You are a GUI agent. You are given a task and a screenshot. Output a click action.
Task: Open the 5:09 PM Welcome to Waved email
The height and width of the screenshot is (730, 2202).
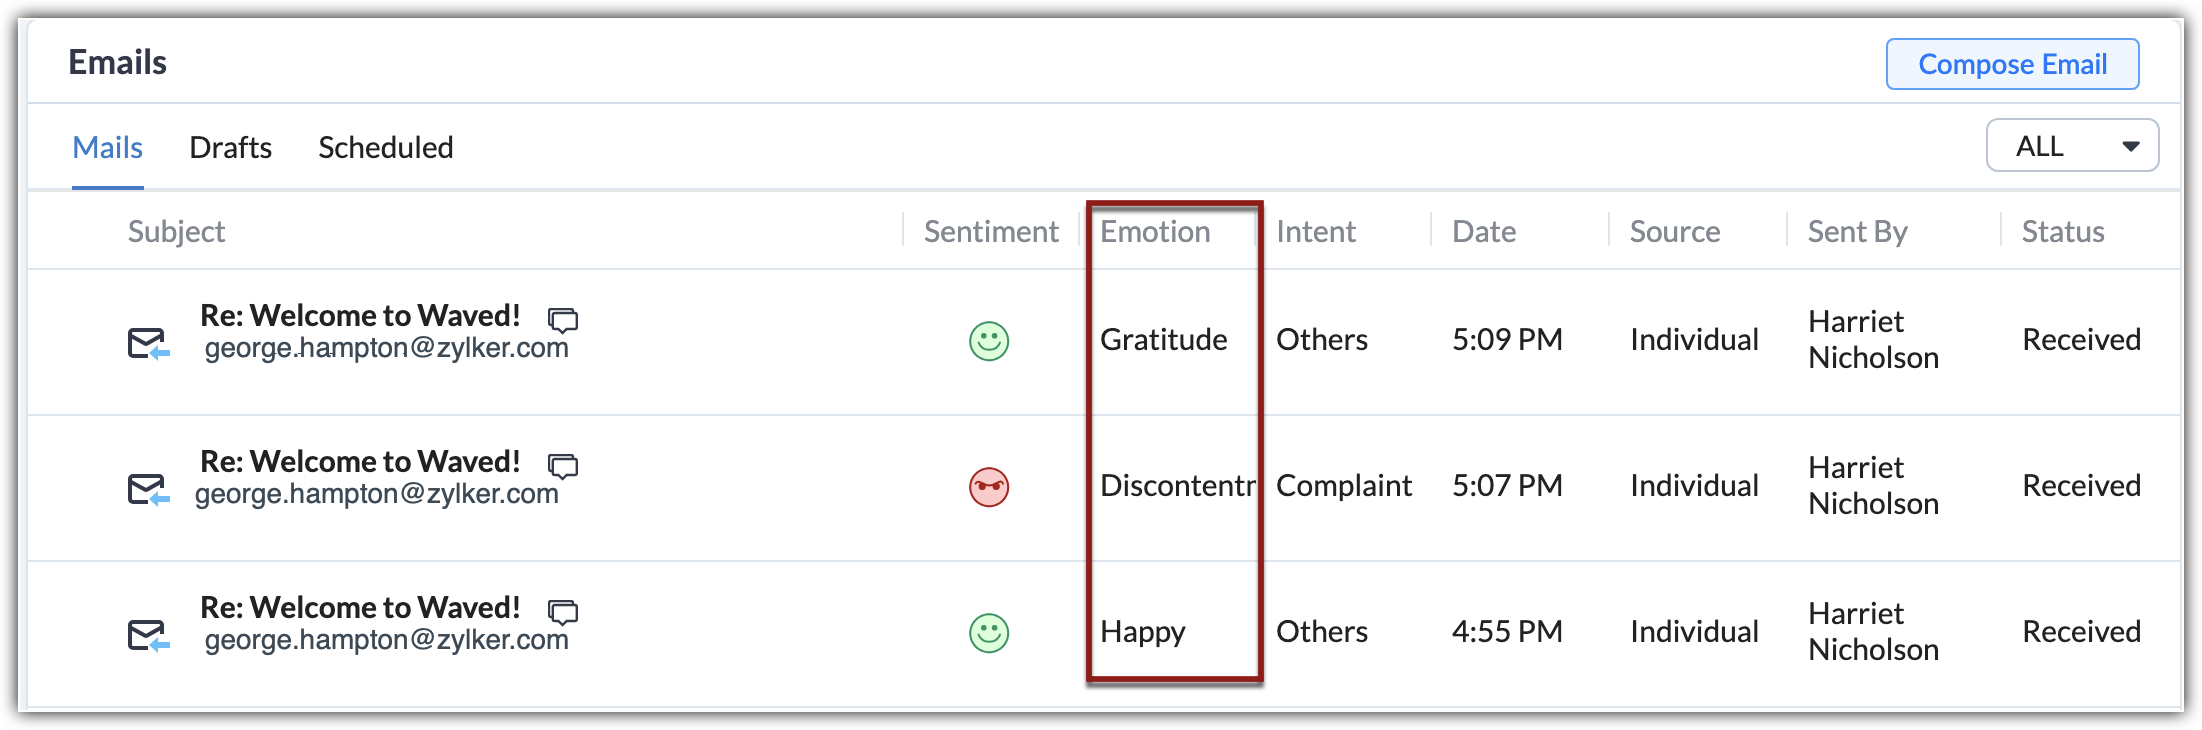click(360, 316)
